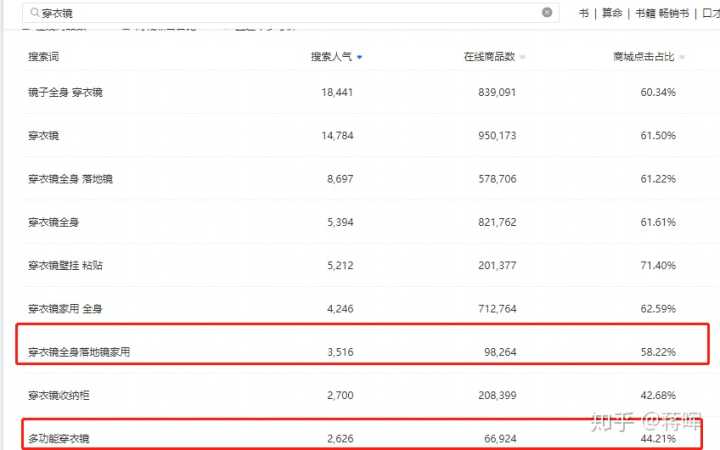The image size is (720, 450).
Task: Click the 在线商品数 column header text
Action: [x=489, y=57]
